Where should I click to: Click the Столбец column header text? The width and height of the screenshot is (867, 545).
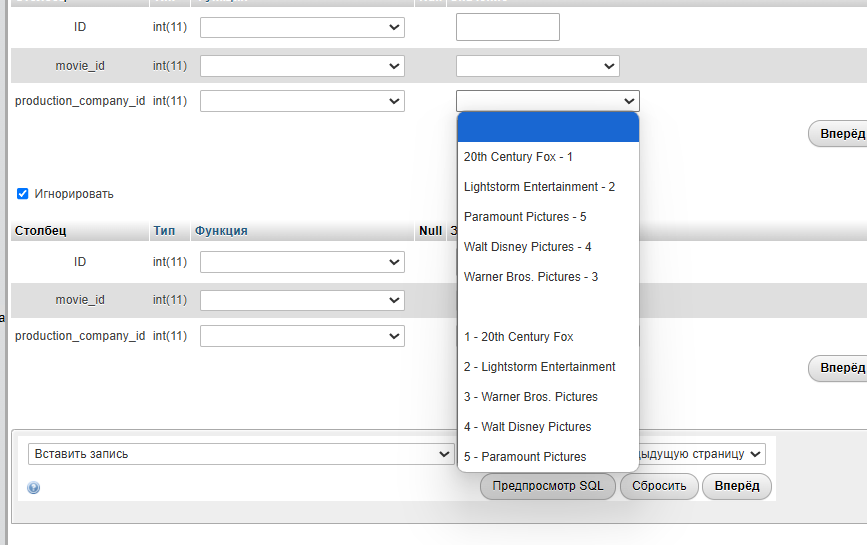pyautogui.click(x=40, y=230)
